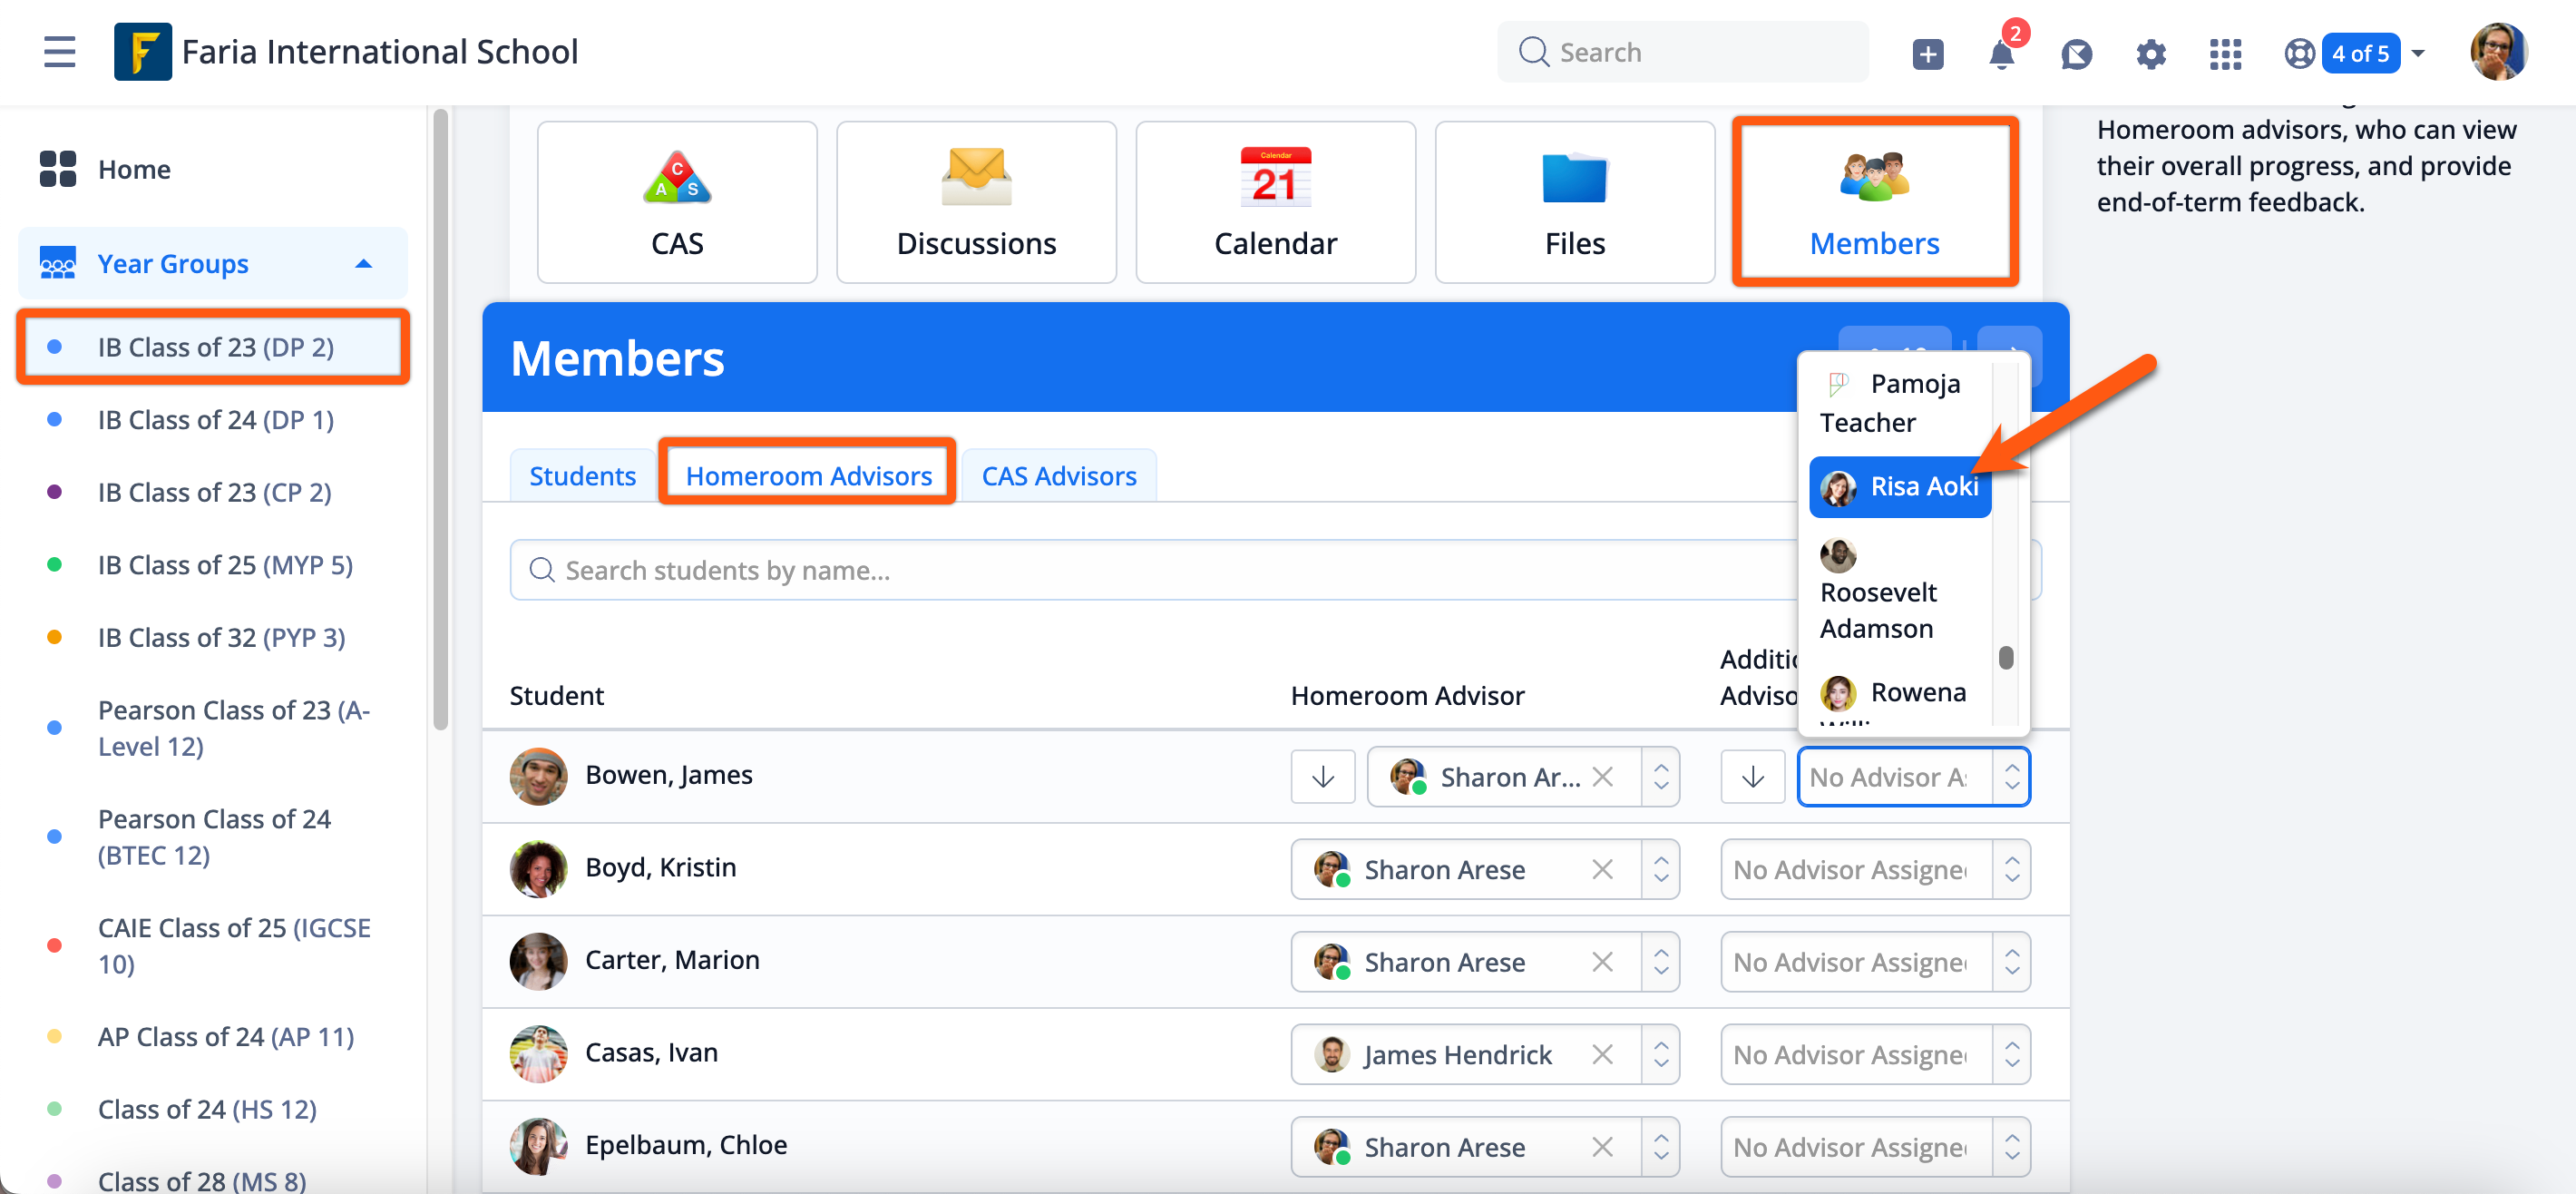Open the Calendar tile
The height and width of the screenshot is (1194, 2576).
coord(1274,202)
